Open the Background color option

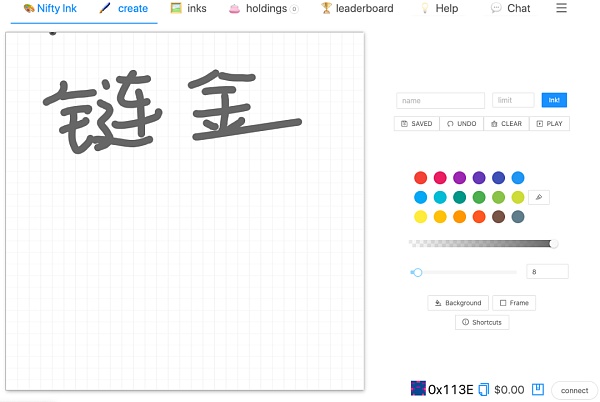(x=457, y=302)
